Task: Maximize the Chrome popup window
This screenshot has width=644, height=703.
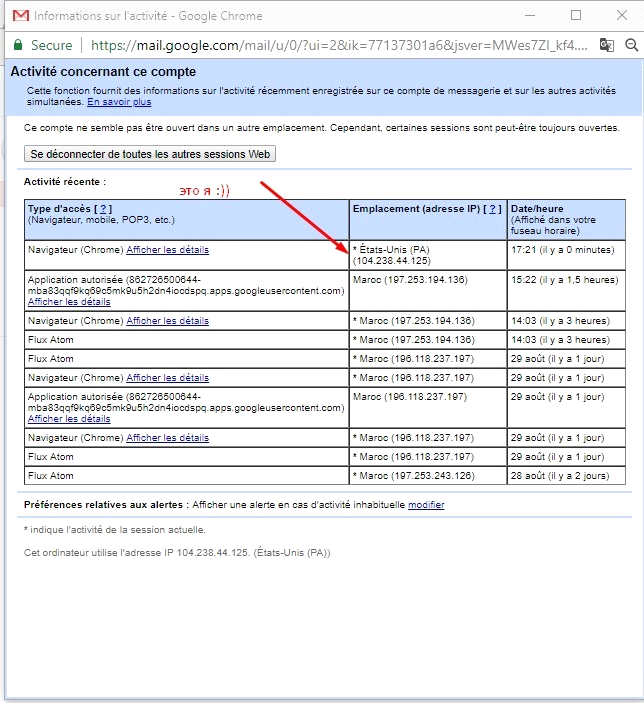Action: coord(576,16)
